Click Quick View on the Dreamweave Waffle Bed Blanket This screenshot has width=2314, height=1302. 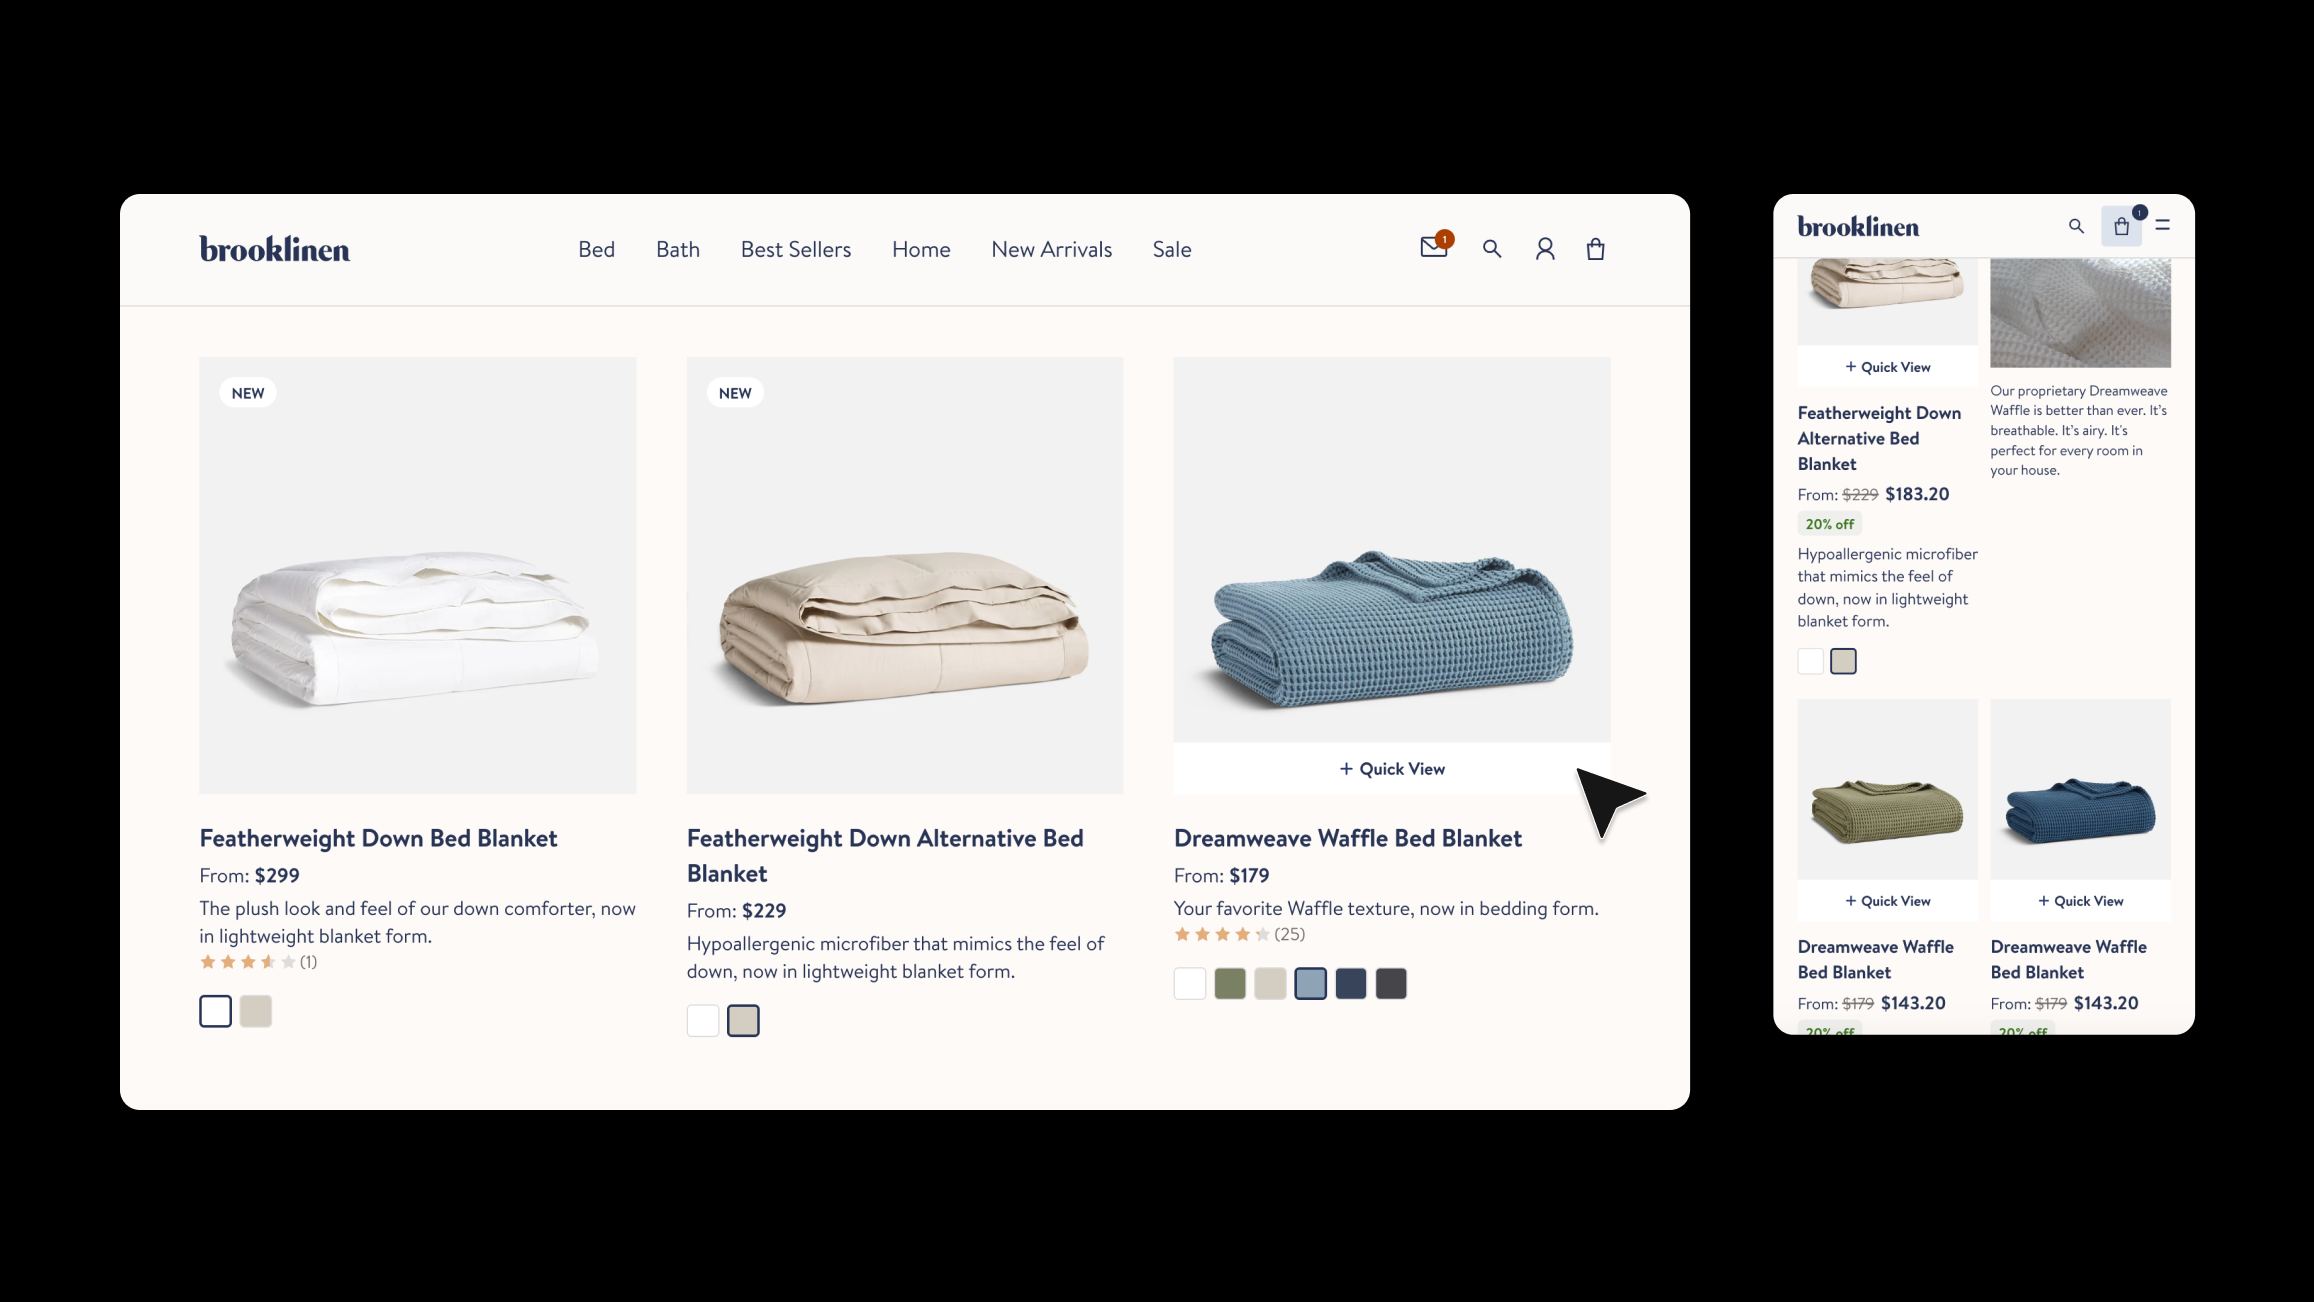[1391, 768]
